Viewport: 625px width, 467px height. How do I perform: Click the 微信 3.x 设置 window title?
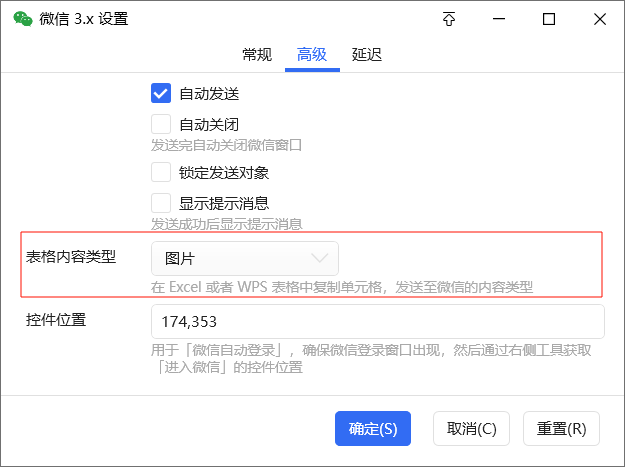84,19
